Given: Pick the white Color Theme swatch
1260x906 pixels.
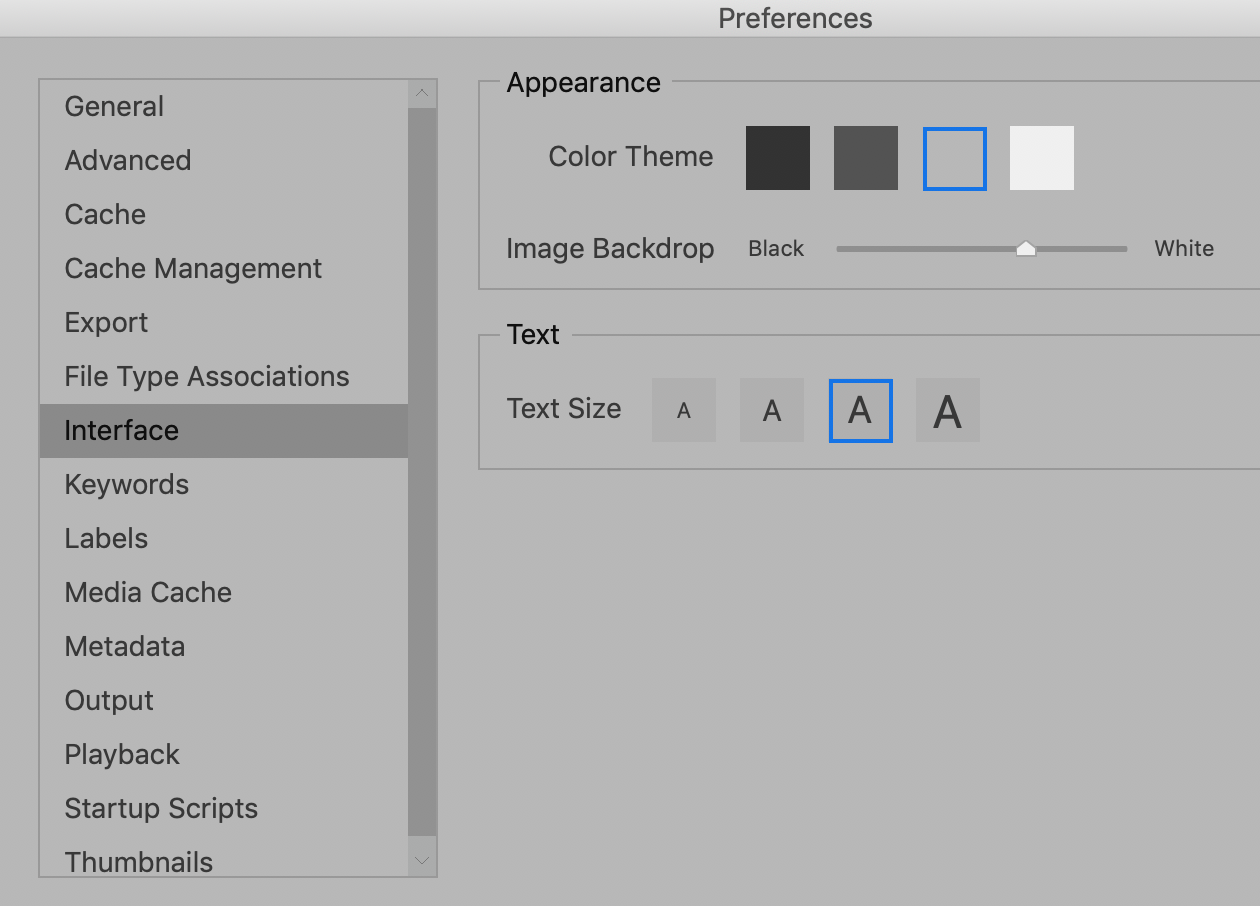Looking at the screenshot, I should 1041,158.
